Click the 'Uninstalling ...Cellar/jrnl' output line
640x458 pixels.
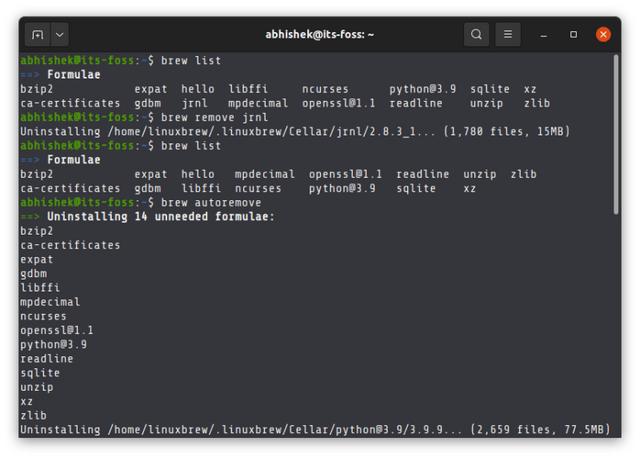[294, 131]
